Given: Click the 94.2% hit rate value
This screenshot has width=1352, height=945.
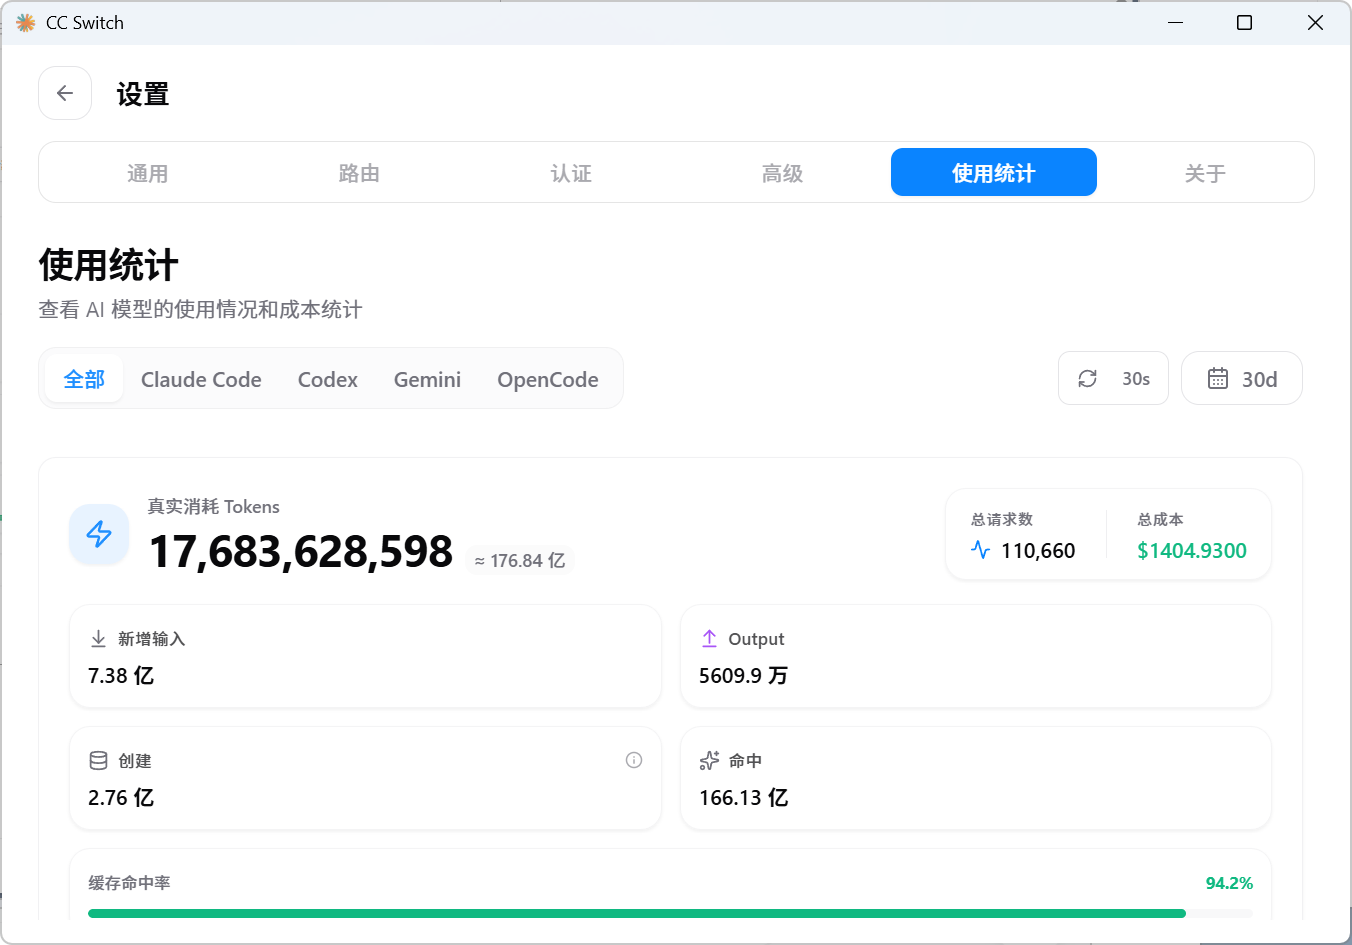Looking at the screenshot, I should (x=1229, y=883).
